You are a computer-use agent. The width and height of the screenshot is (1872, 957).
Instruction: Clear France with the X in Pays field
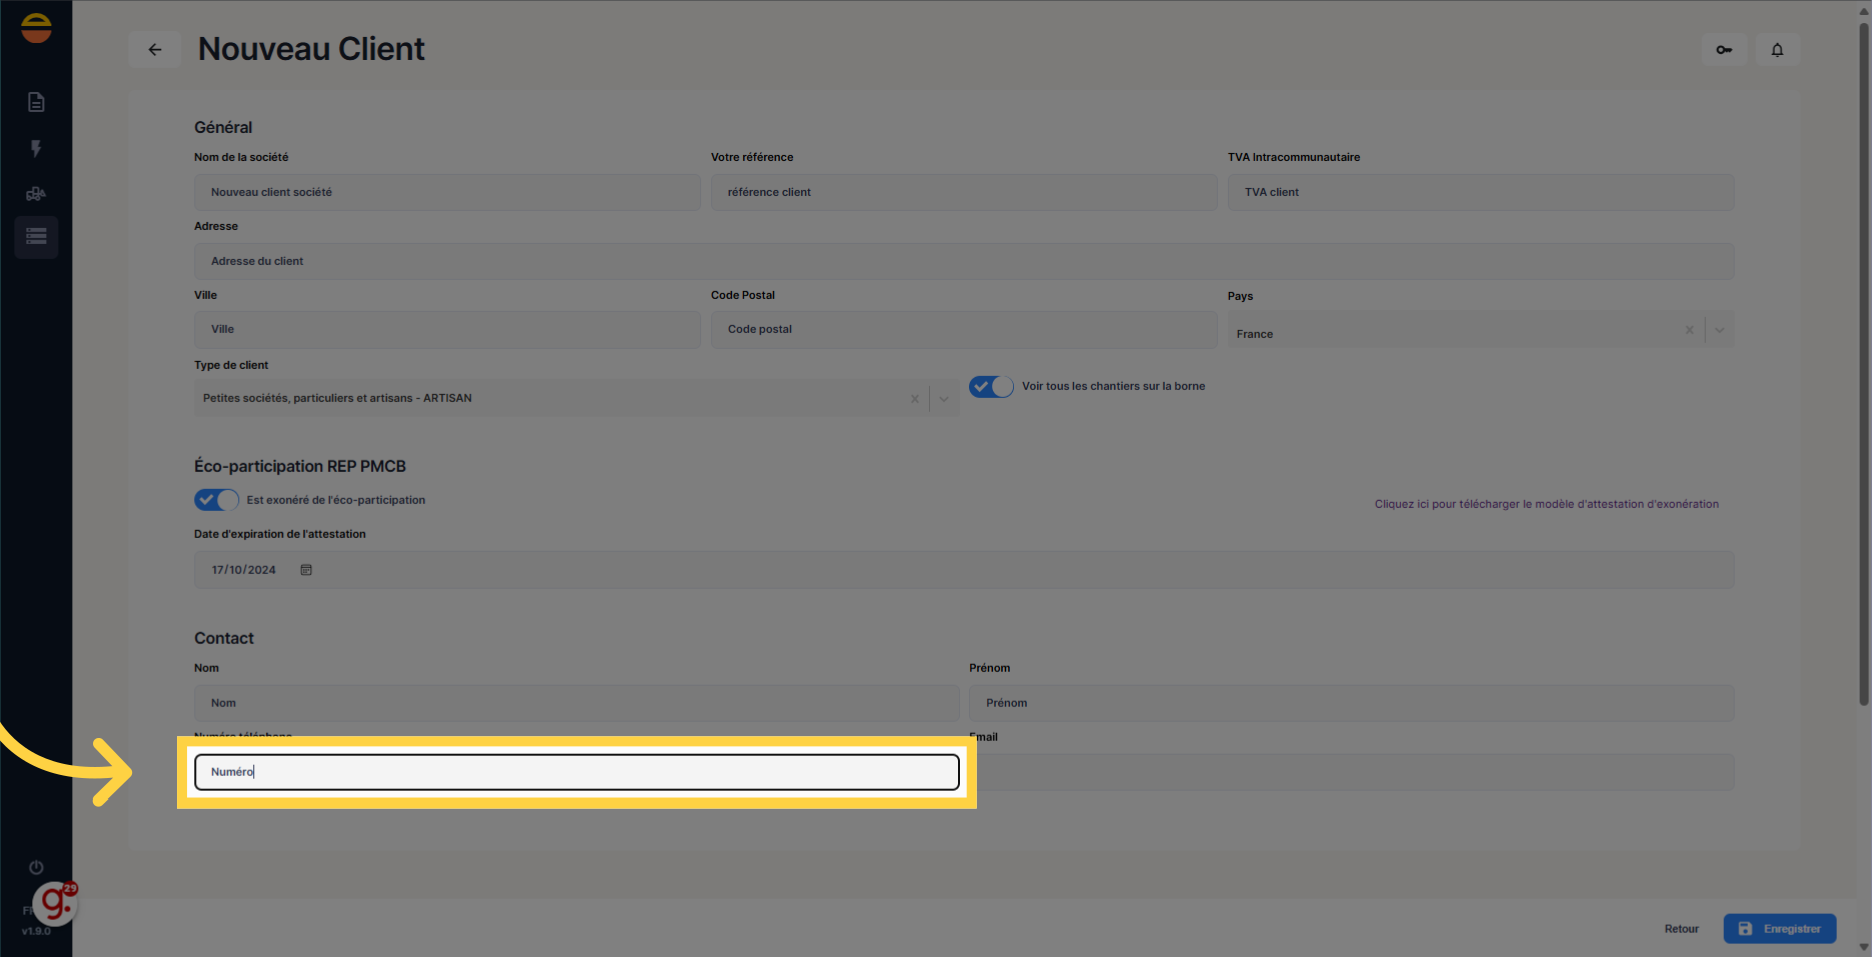click(x=1689, y=330)
